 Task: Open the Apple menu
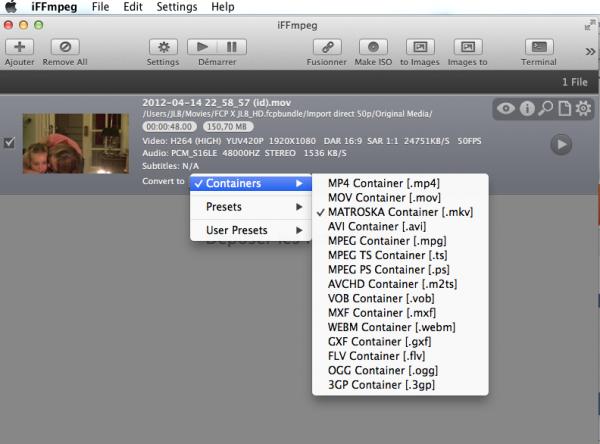[11, 7]
